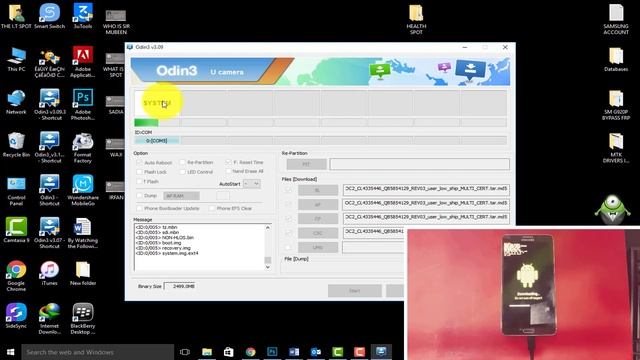The width and height of the screenshot is (640, 360).
Task: Launch Smart Switch from desktop
Action: 49,16
